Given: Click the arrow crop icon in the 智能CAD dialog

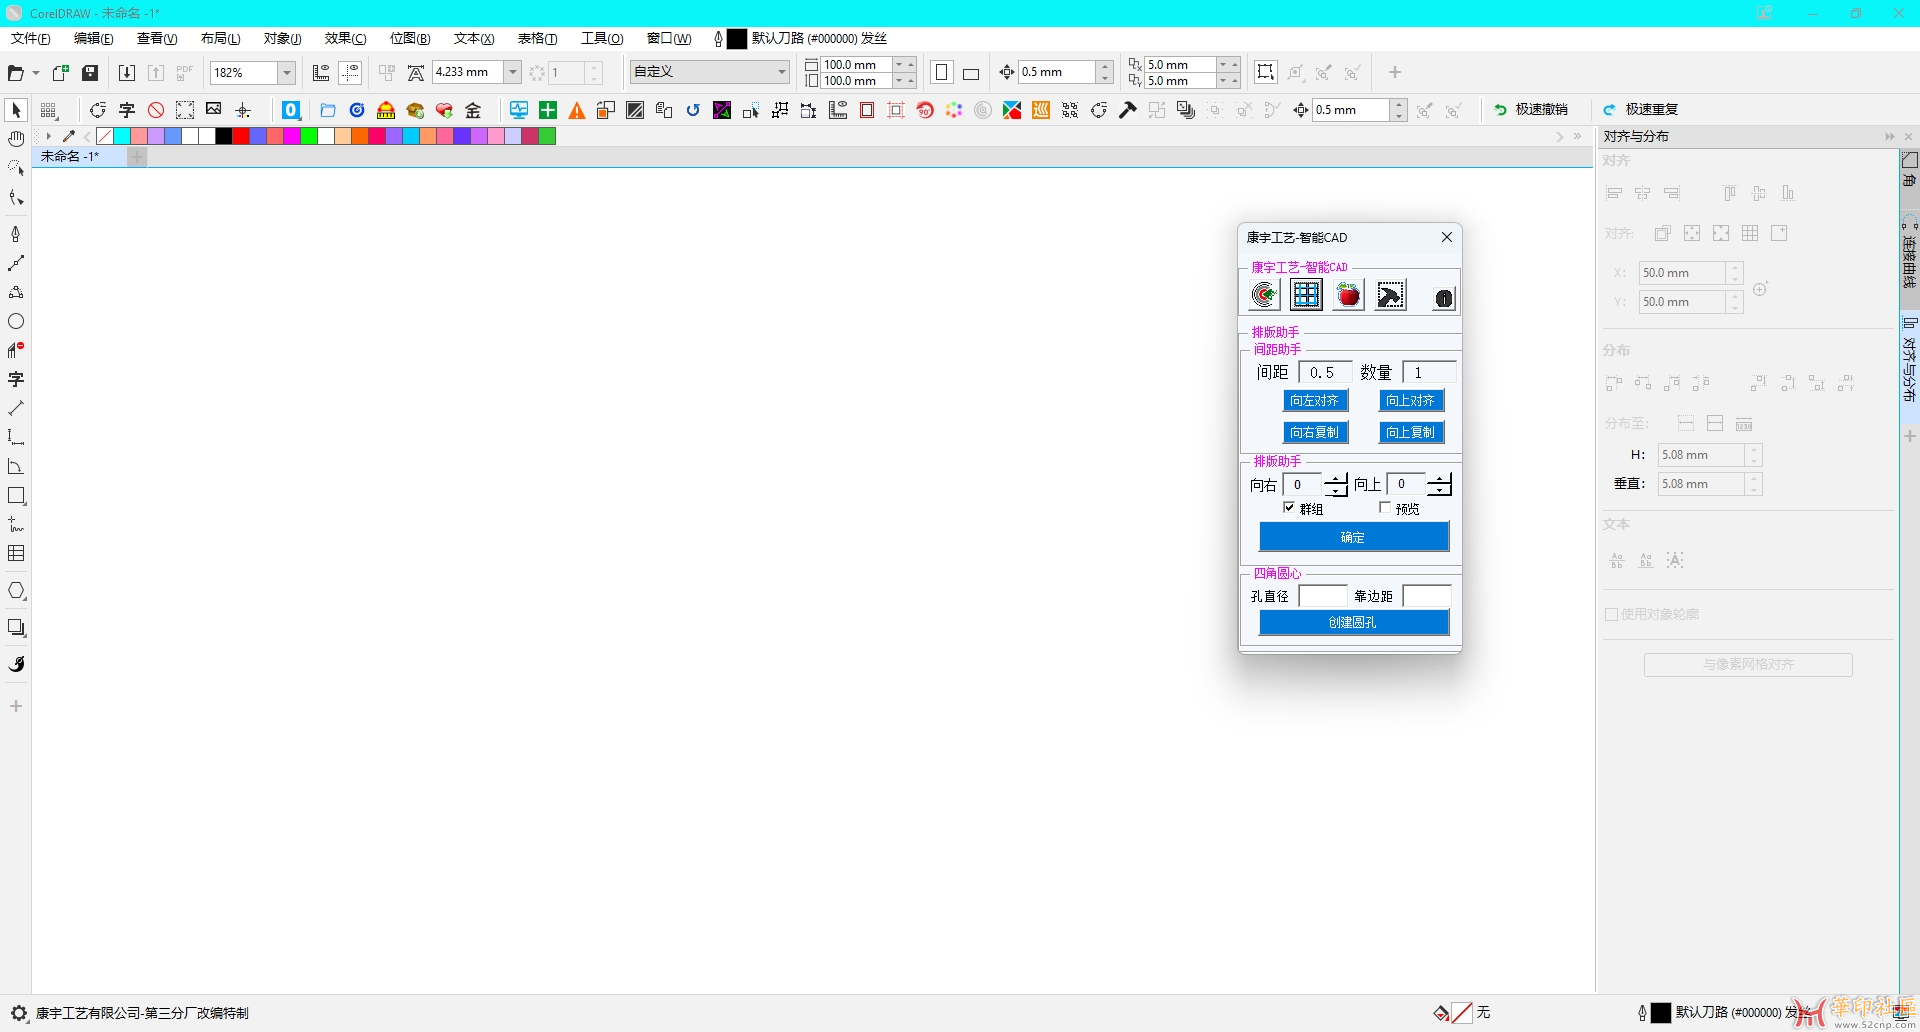Looking at the screenshot, I should (x=1391, y=295).
